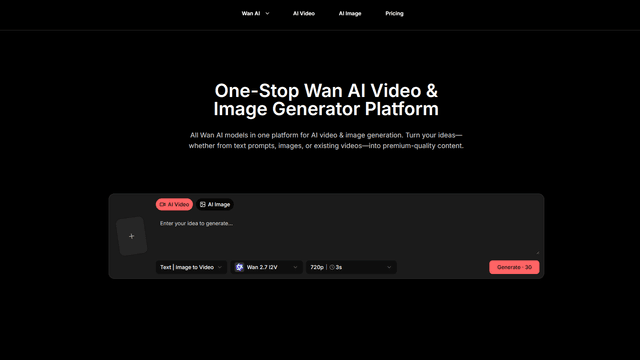The width and height of the screenshot is (640, 360).
Task: Select the AI Video tab pill
Action: (x=174, y=204)
